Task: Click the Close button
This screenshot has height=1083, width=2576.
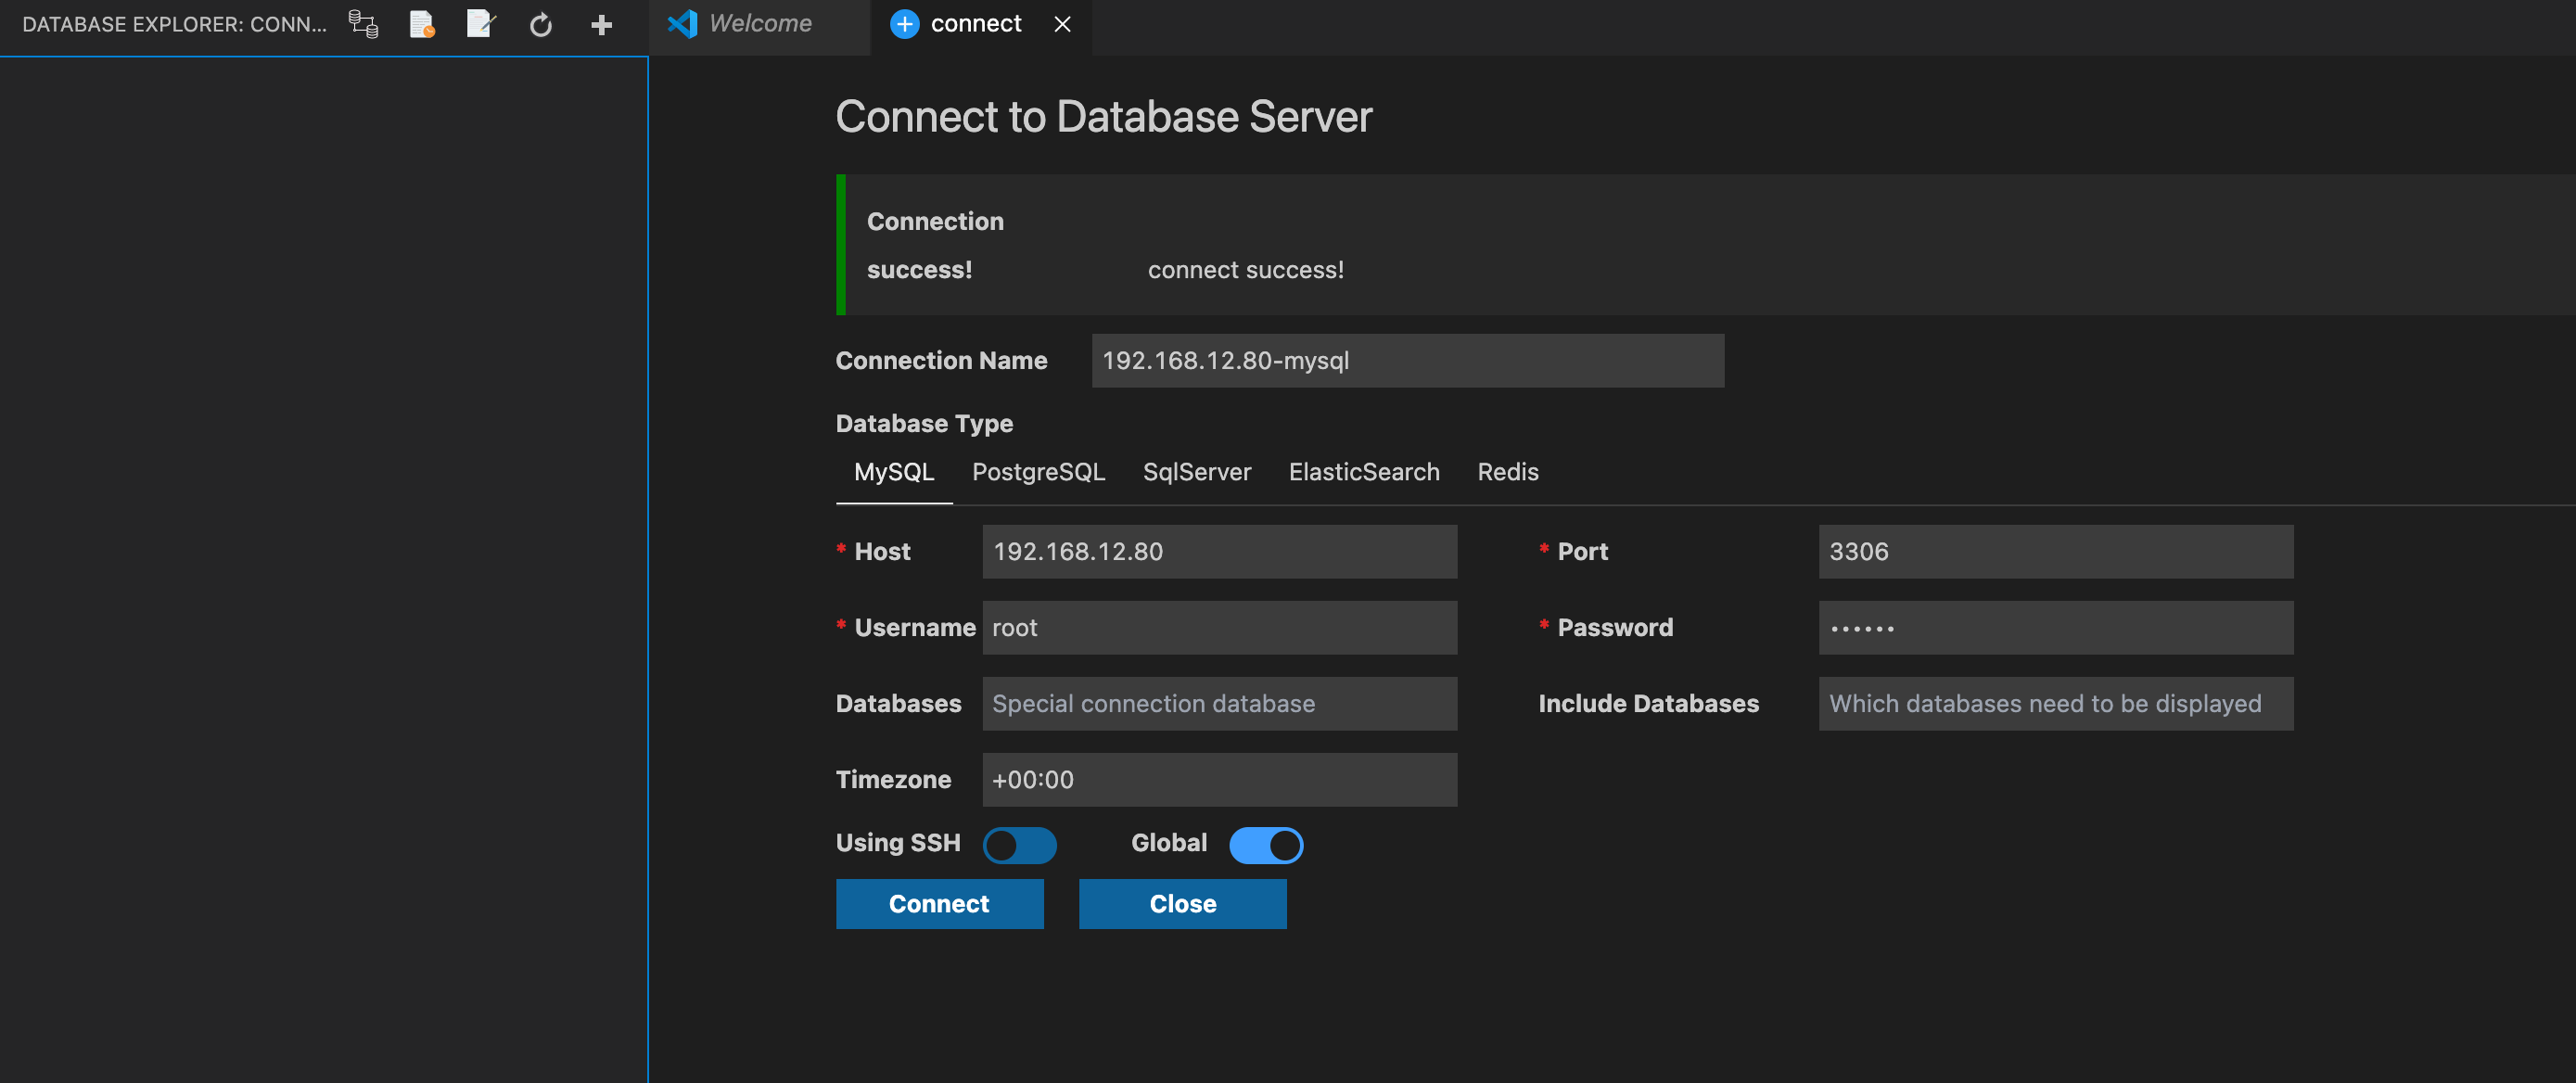Action: pos(1182,903)
